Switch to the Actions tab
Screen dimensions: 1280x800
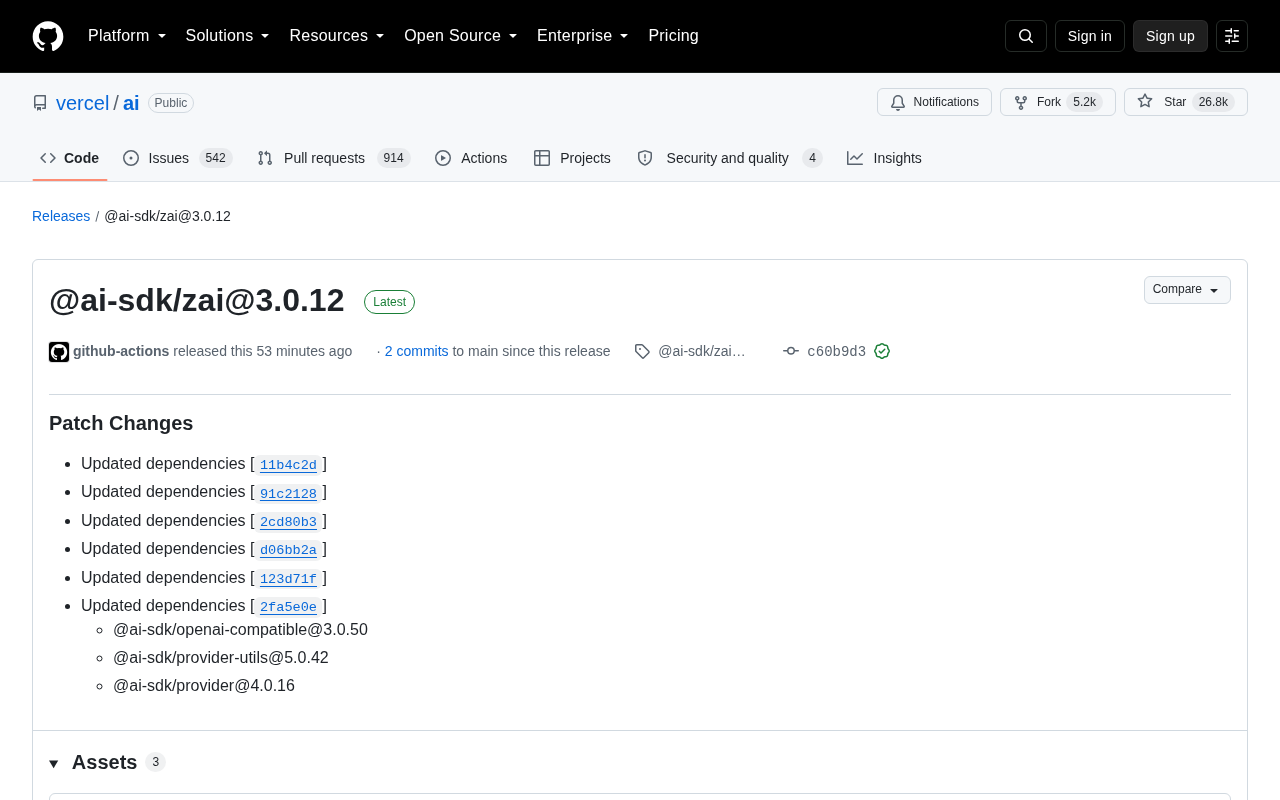coord(471,158)
